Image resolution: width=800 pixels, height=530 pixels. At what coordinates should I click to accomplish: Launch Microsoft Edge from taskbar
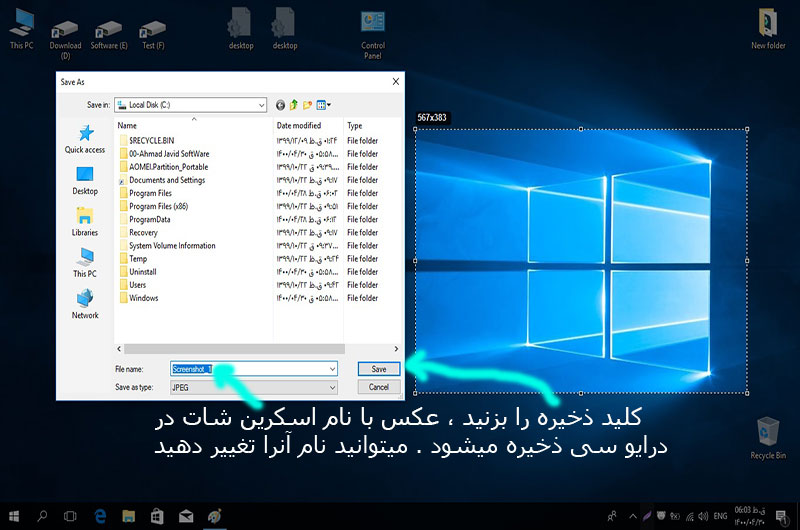[101, 516]
